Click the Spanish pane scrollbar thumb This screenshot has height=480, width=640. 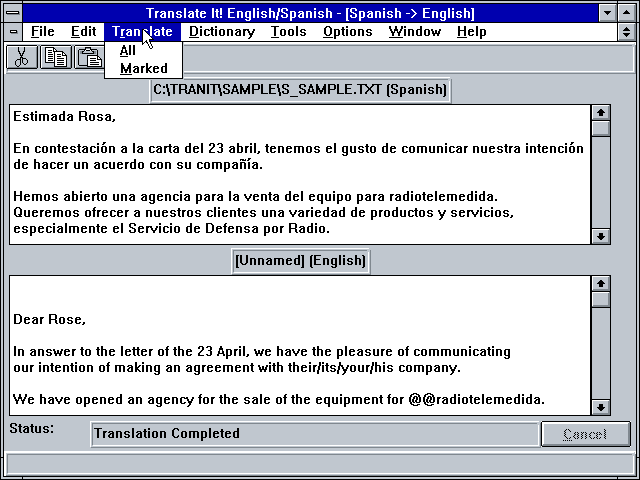coord(600,129)
